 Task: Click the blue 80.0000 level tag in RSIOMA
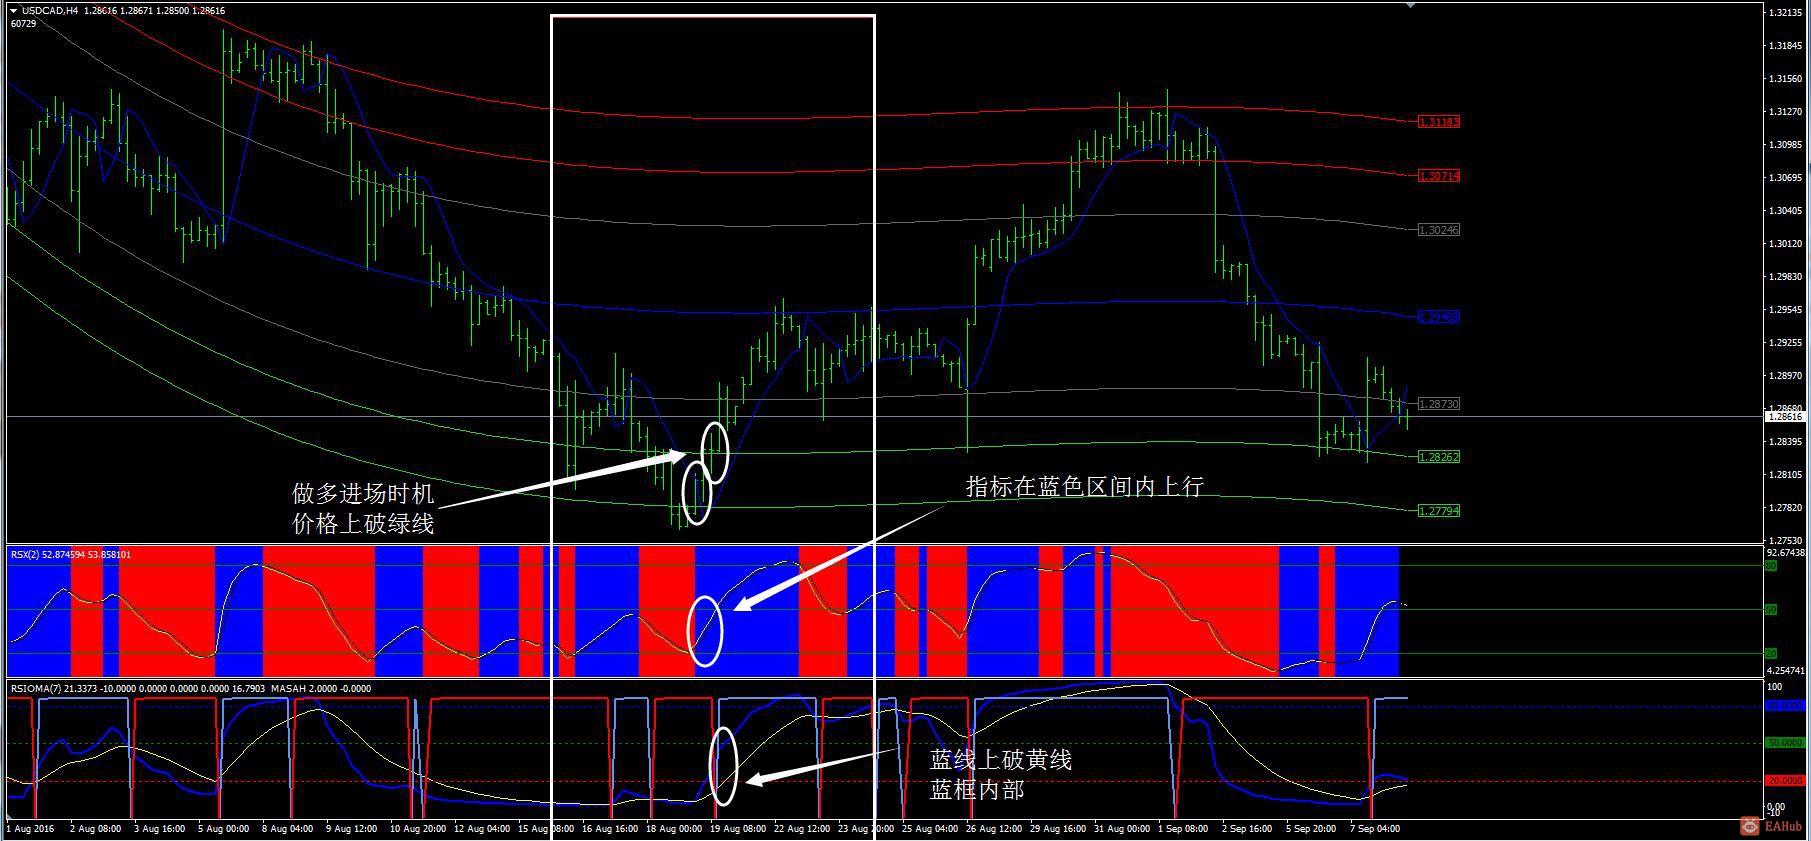(x=1784, y=706)
